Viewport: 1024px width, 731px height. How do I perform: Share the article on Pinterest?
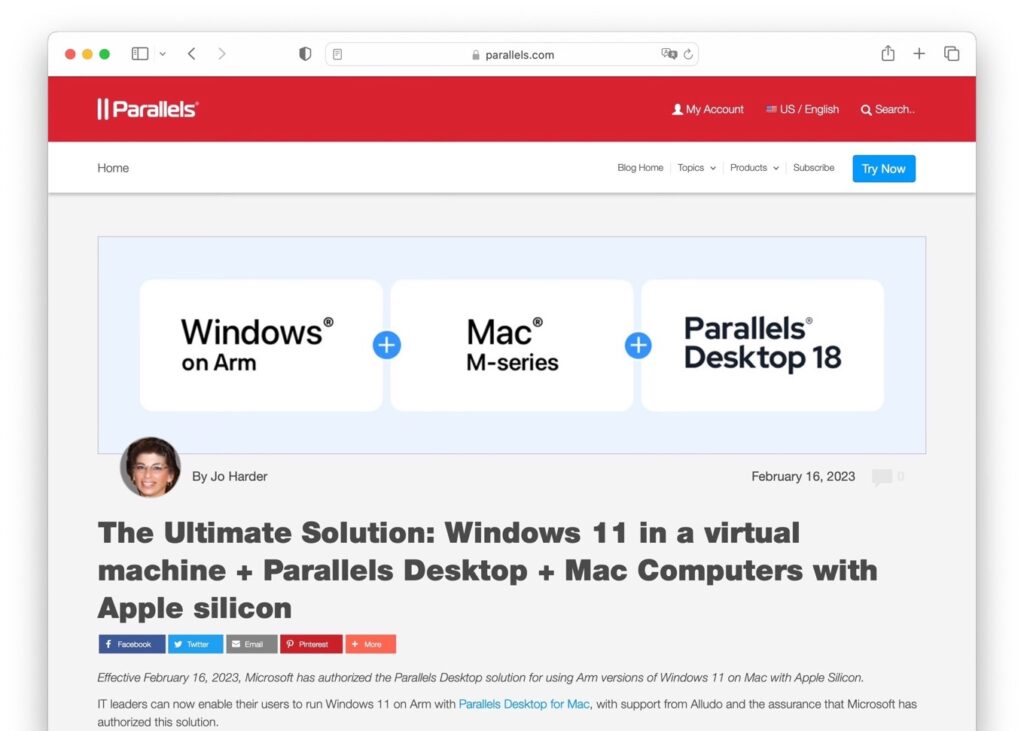click(x=311, y=643)
